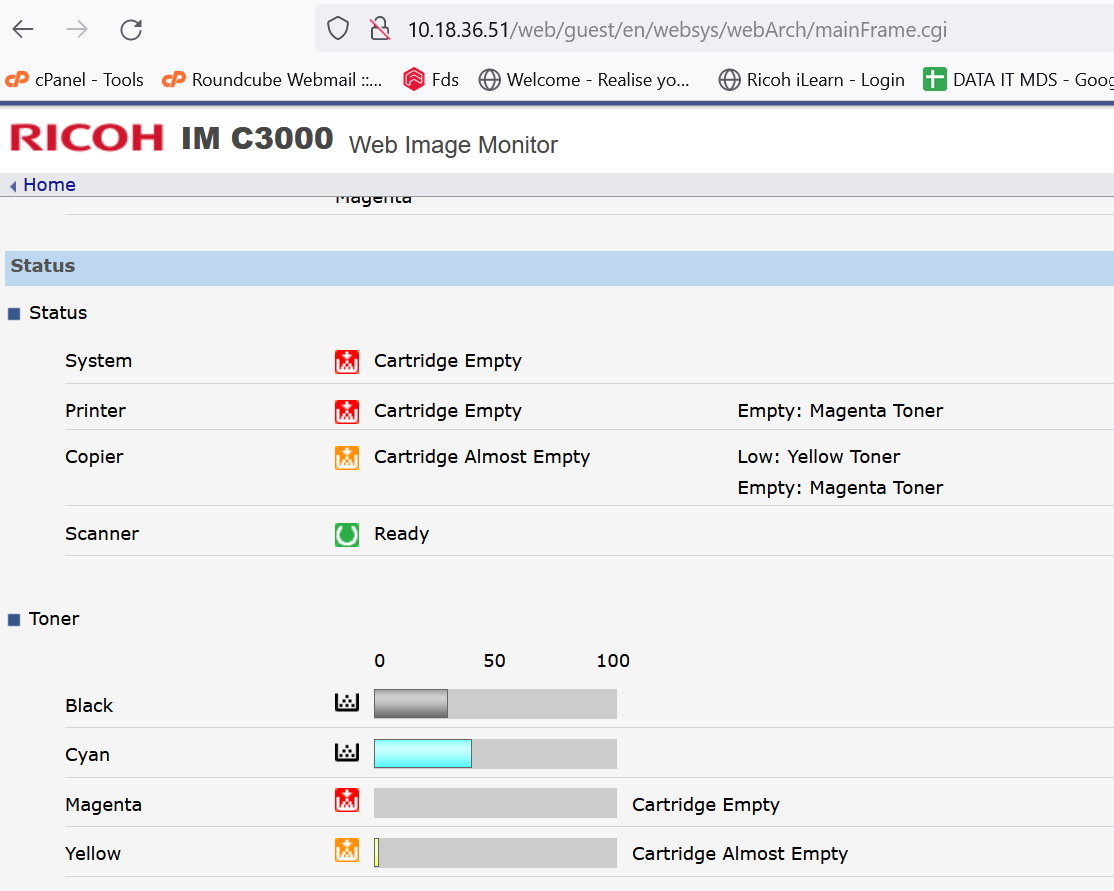Click System 'Cartridge Empty' status text

[448, 361]
